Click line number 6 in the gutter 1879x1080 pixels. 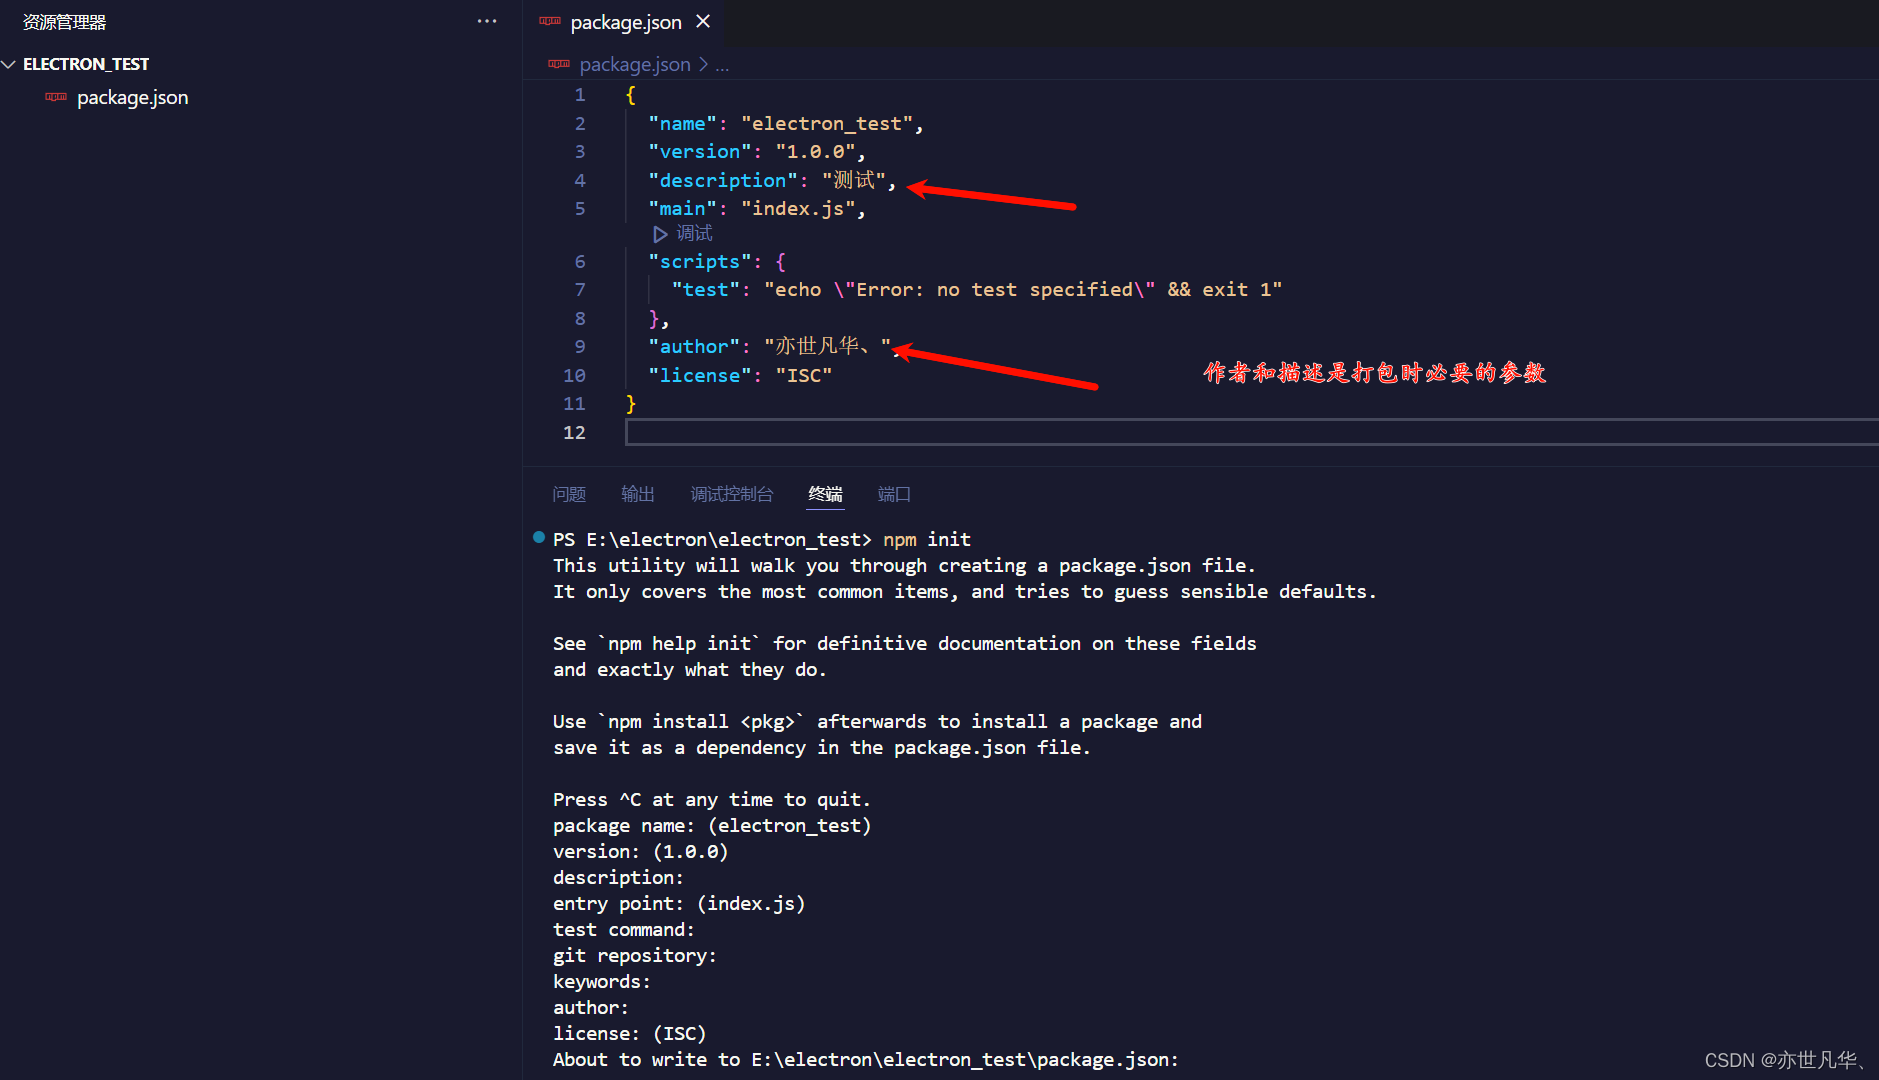(580, 261)
